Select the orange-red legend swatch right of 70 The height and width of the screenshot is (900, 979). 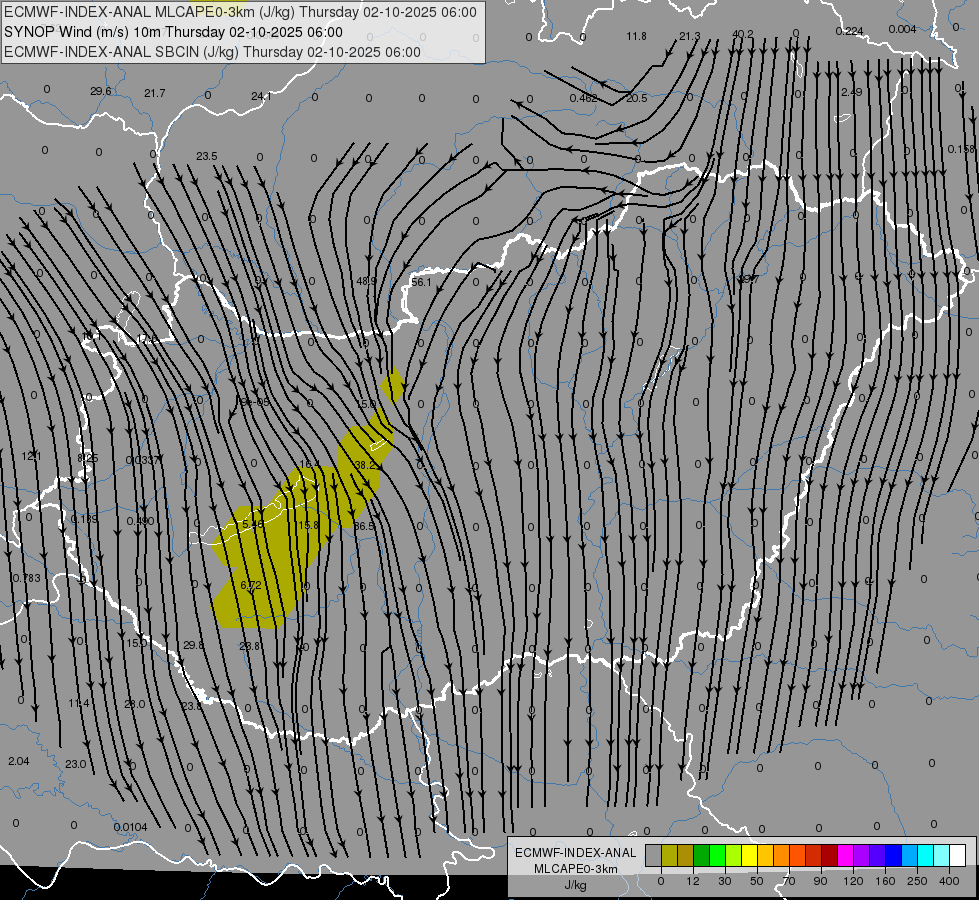coord(797,856)
